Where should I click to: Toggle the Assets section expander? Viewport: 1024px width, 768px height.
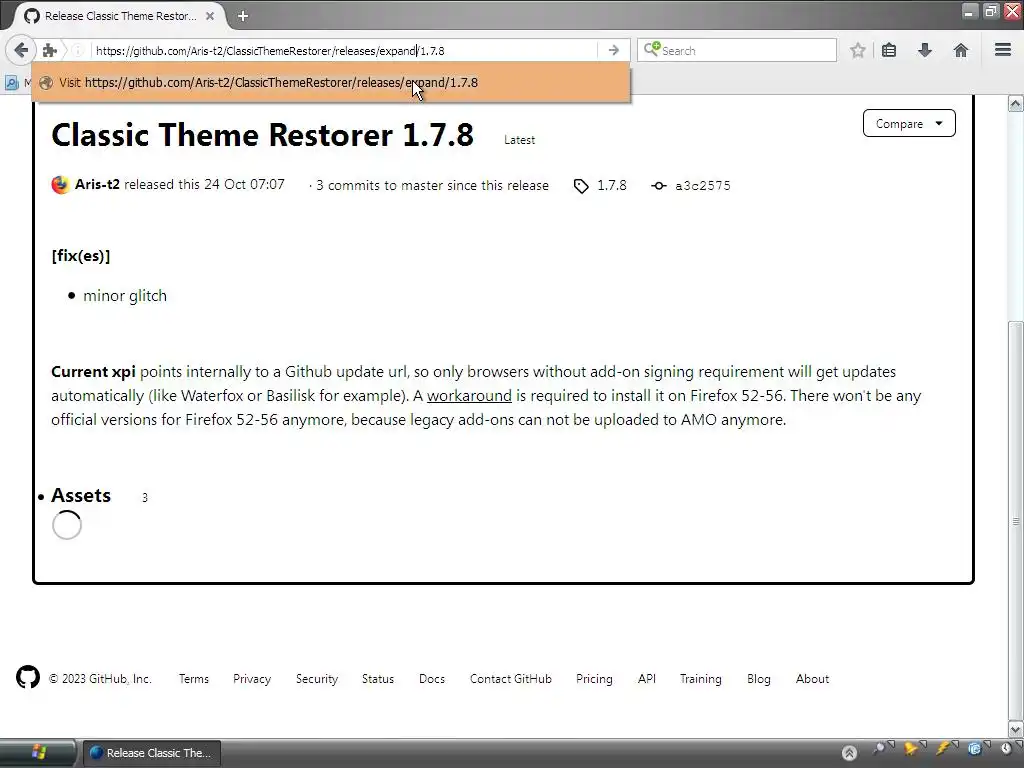tap(81, 496)
